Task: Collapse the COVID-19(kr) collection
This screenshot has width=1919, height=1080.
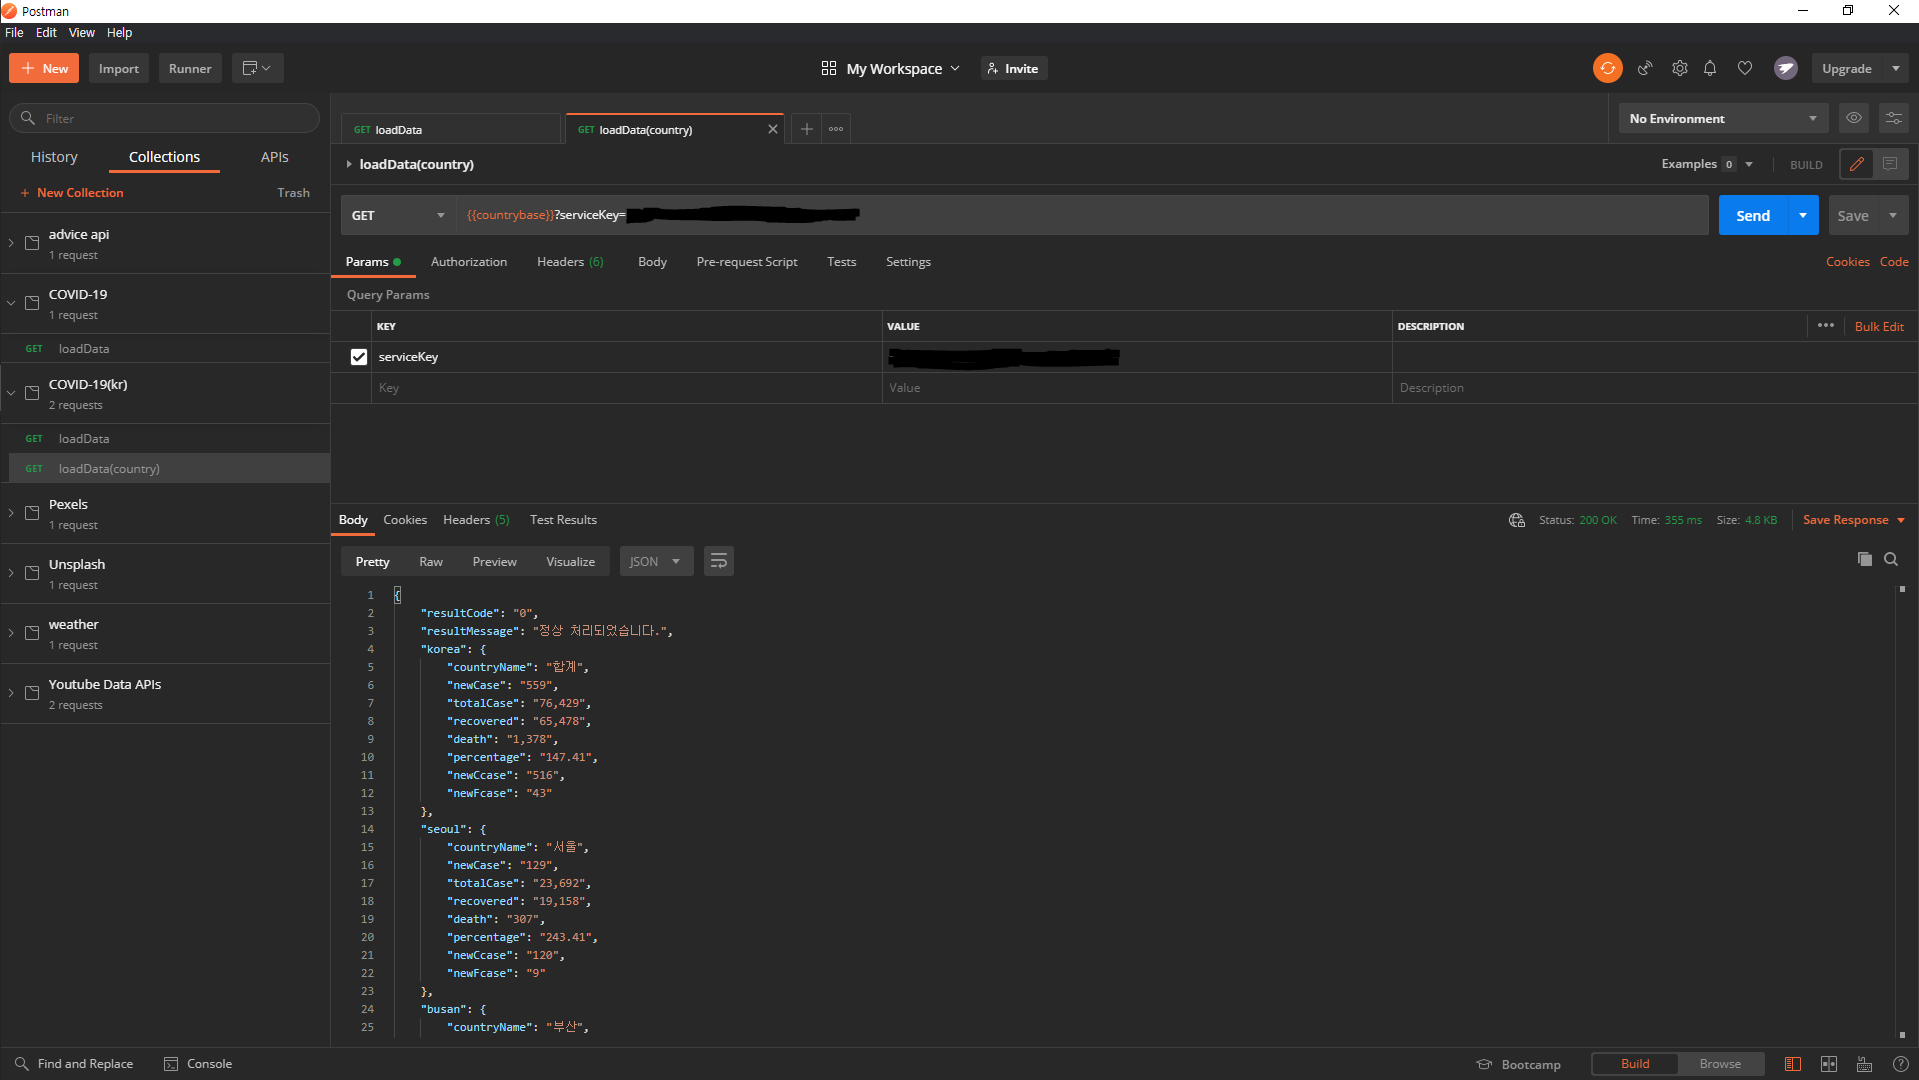Action: 11,393
